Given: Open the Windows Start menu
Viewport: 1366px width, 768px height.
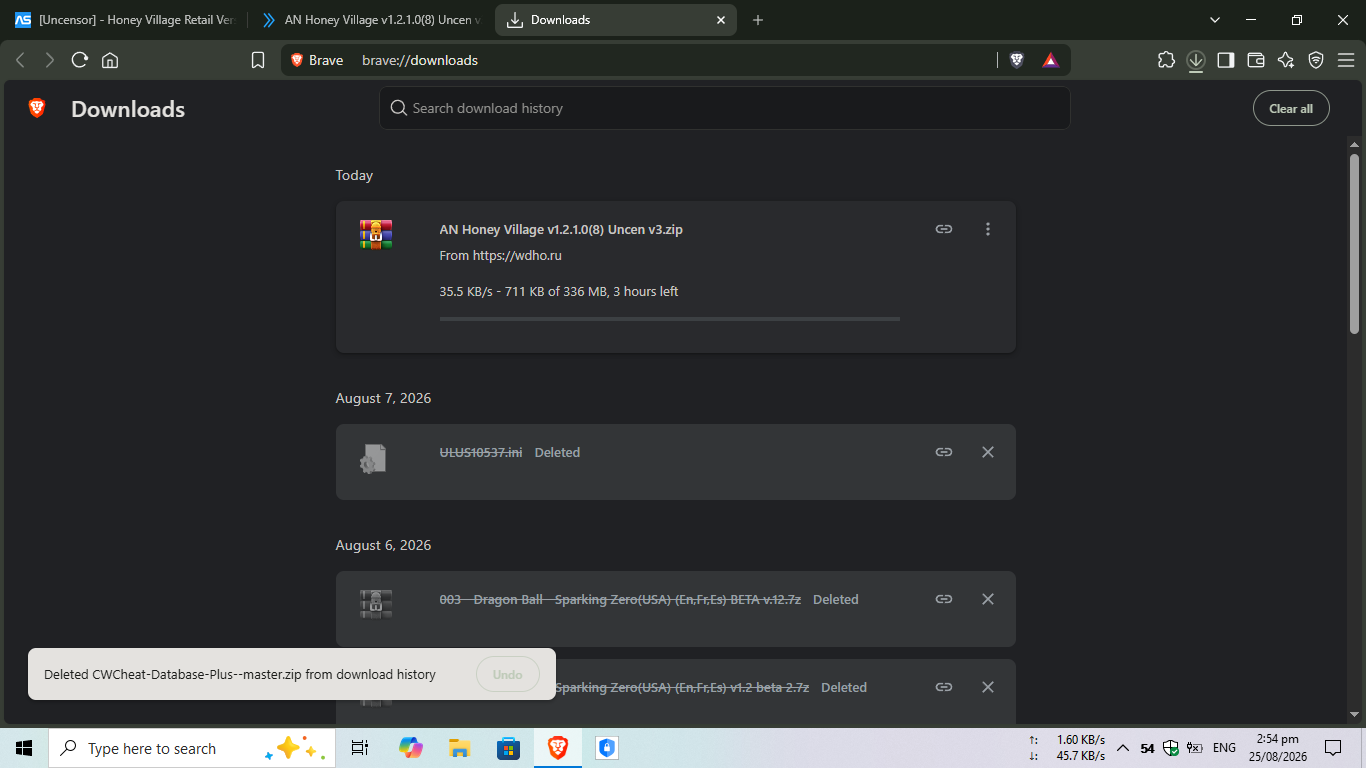Looking at the screenshot, I should click(24, 748).
